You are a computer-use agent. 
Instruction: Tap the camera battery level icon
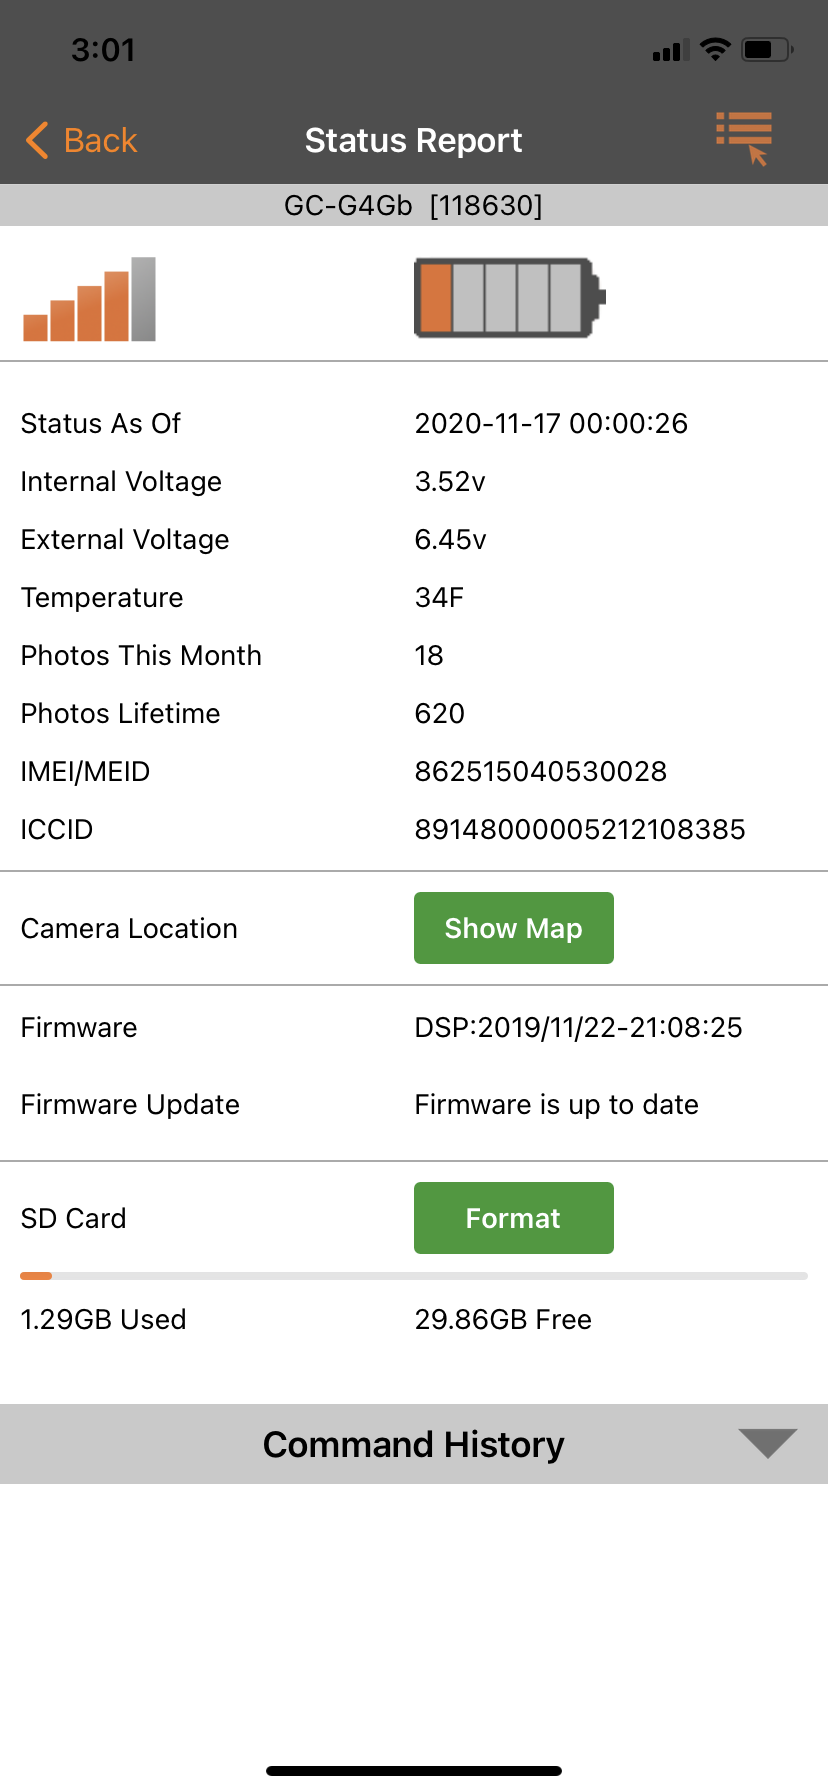tap(510, 297)
